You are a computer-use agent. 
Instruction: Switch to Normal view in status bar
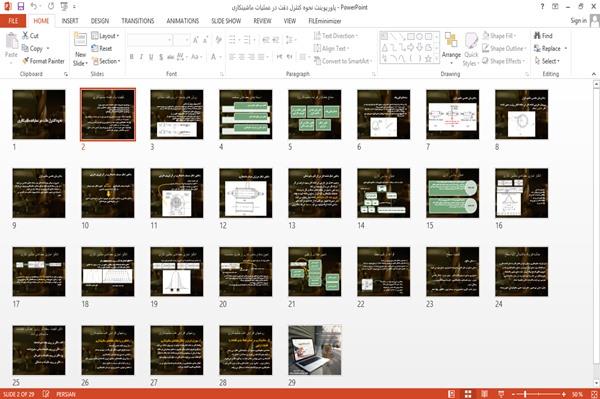point(452,394)
